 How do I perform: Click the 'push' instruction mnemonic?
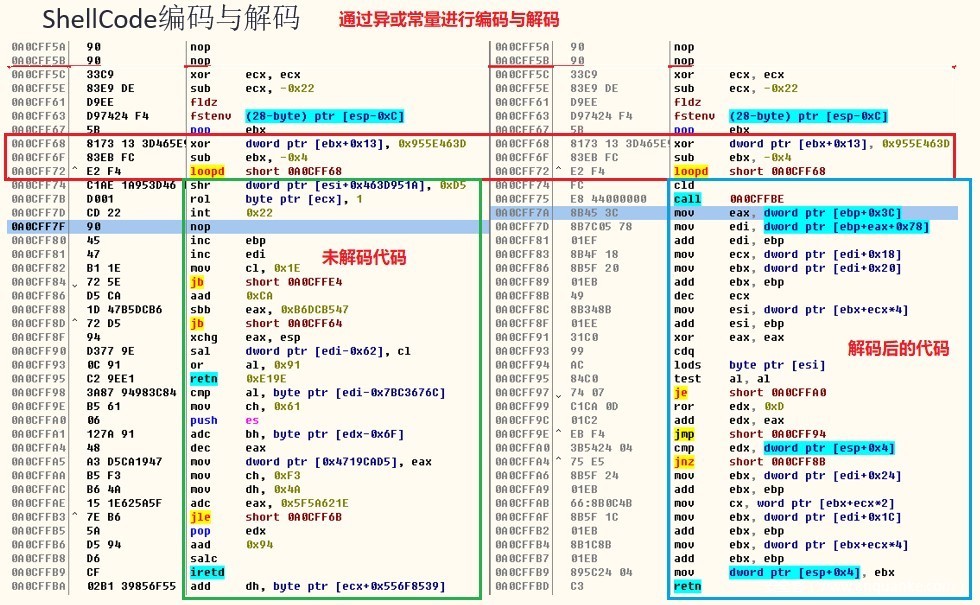(x=204, y=420)
